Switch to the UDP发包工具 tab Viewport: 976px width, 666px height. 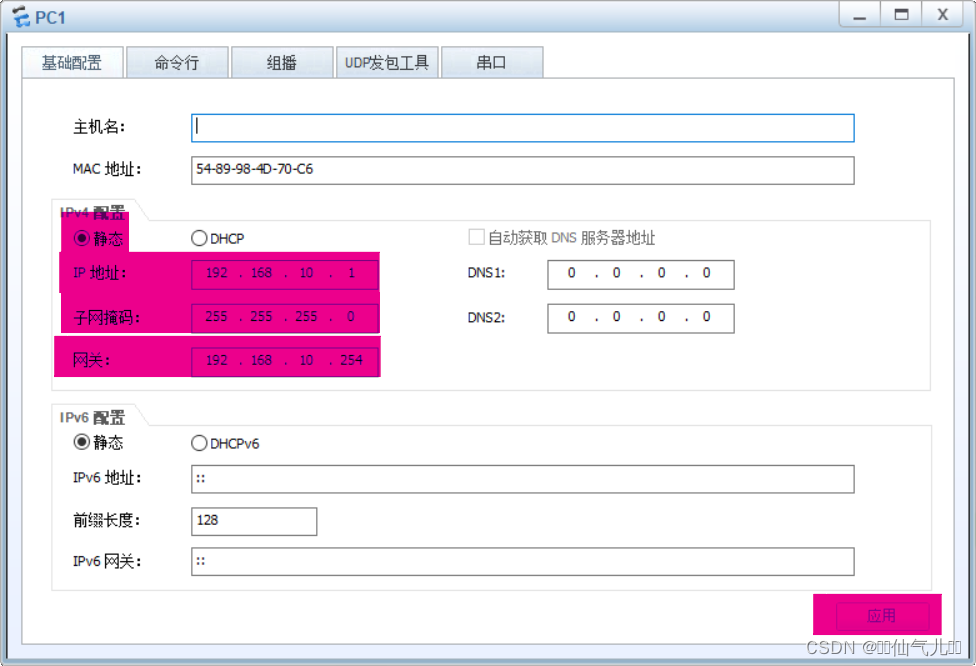387,62
